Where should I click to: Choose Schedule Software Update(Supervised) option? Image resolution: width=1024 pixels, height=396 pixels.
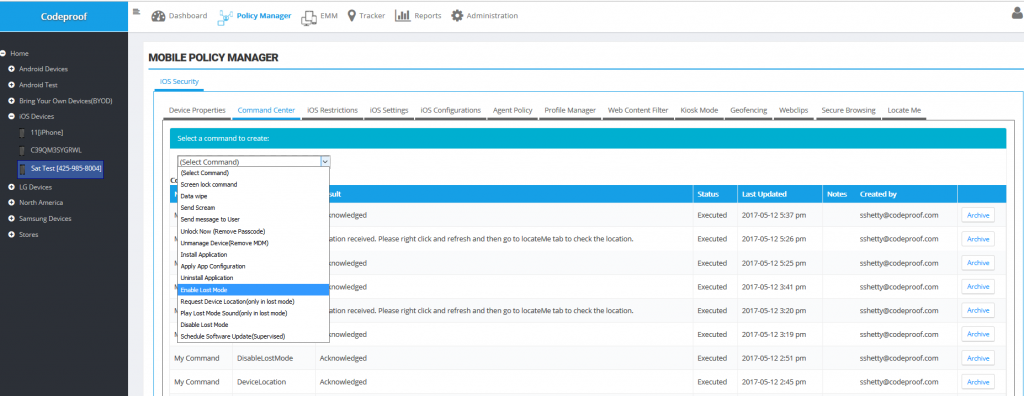(x=253, y=336)
